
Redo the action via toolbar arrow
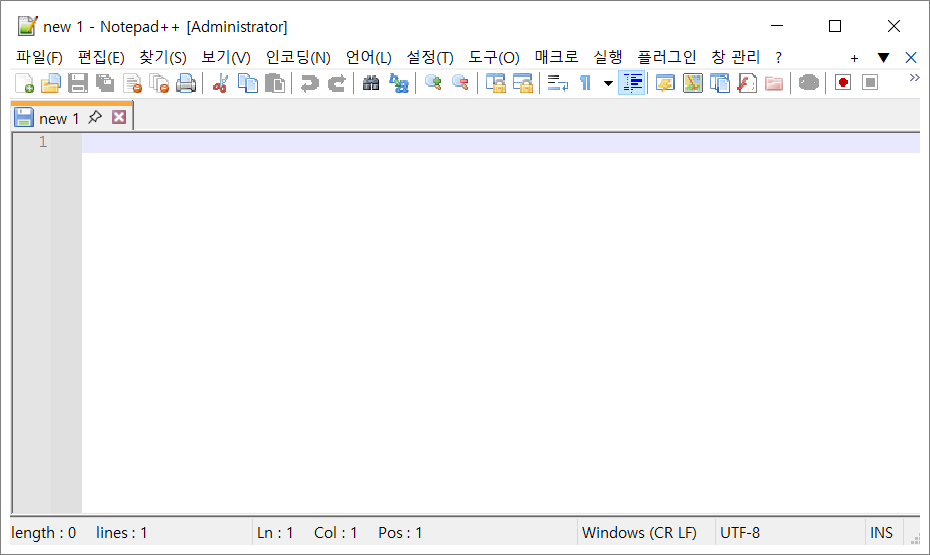tap(336, 83)
